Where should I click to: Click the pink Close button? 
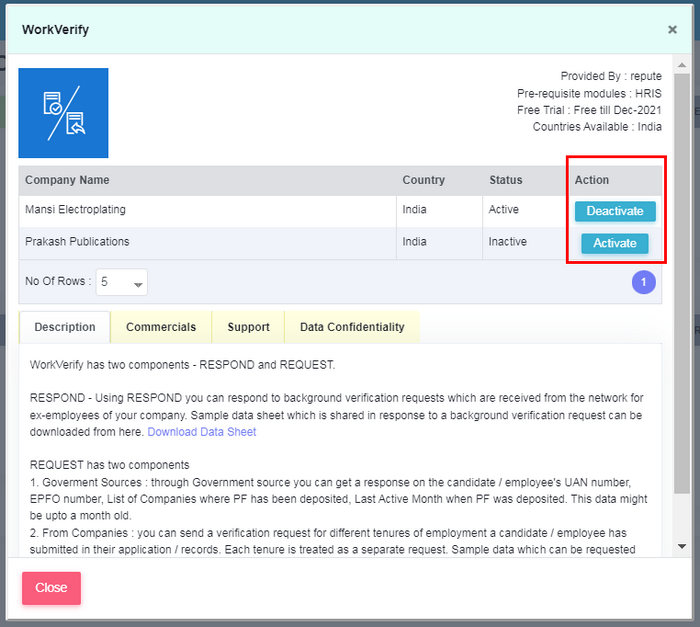pyautogui.click(x=51, y=588)
